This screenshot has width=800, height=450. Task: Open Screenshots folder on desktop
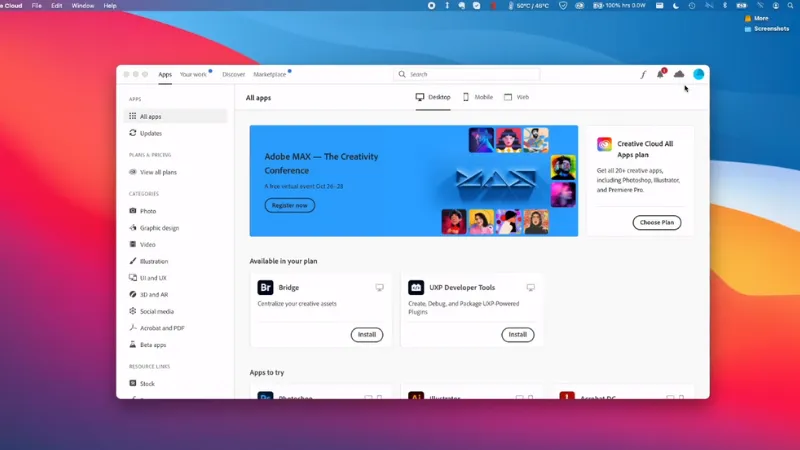[767, 29]
